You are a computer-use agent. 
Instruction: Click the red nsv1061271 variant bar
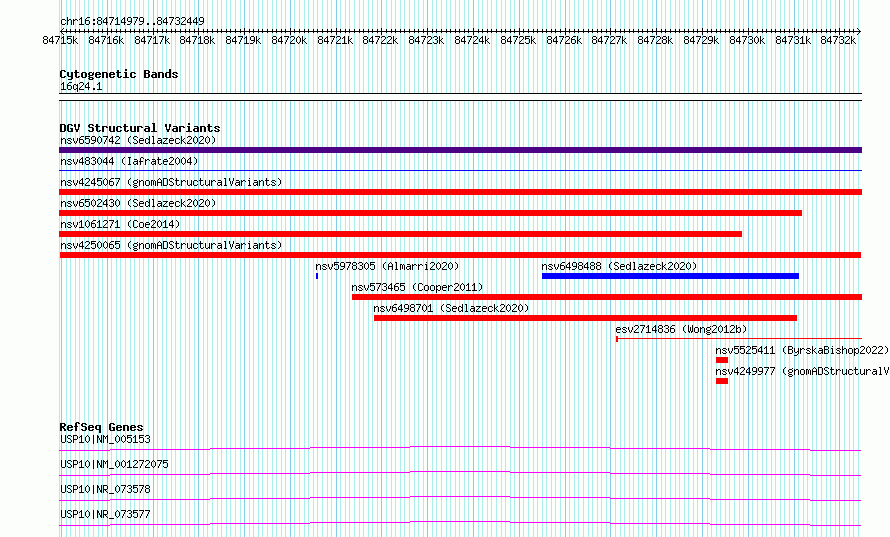tap(400, 234)
